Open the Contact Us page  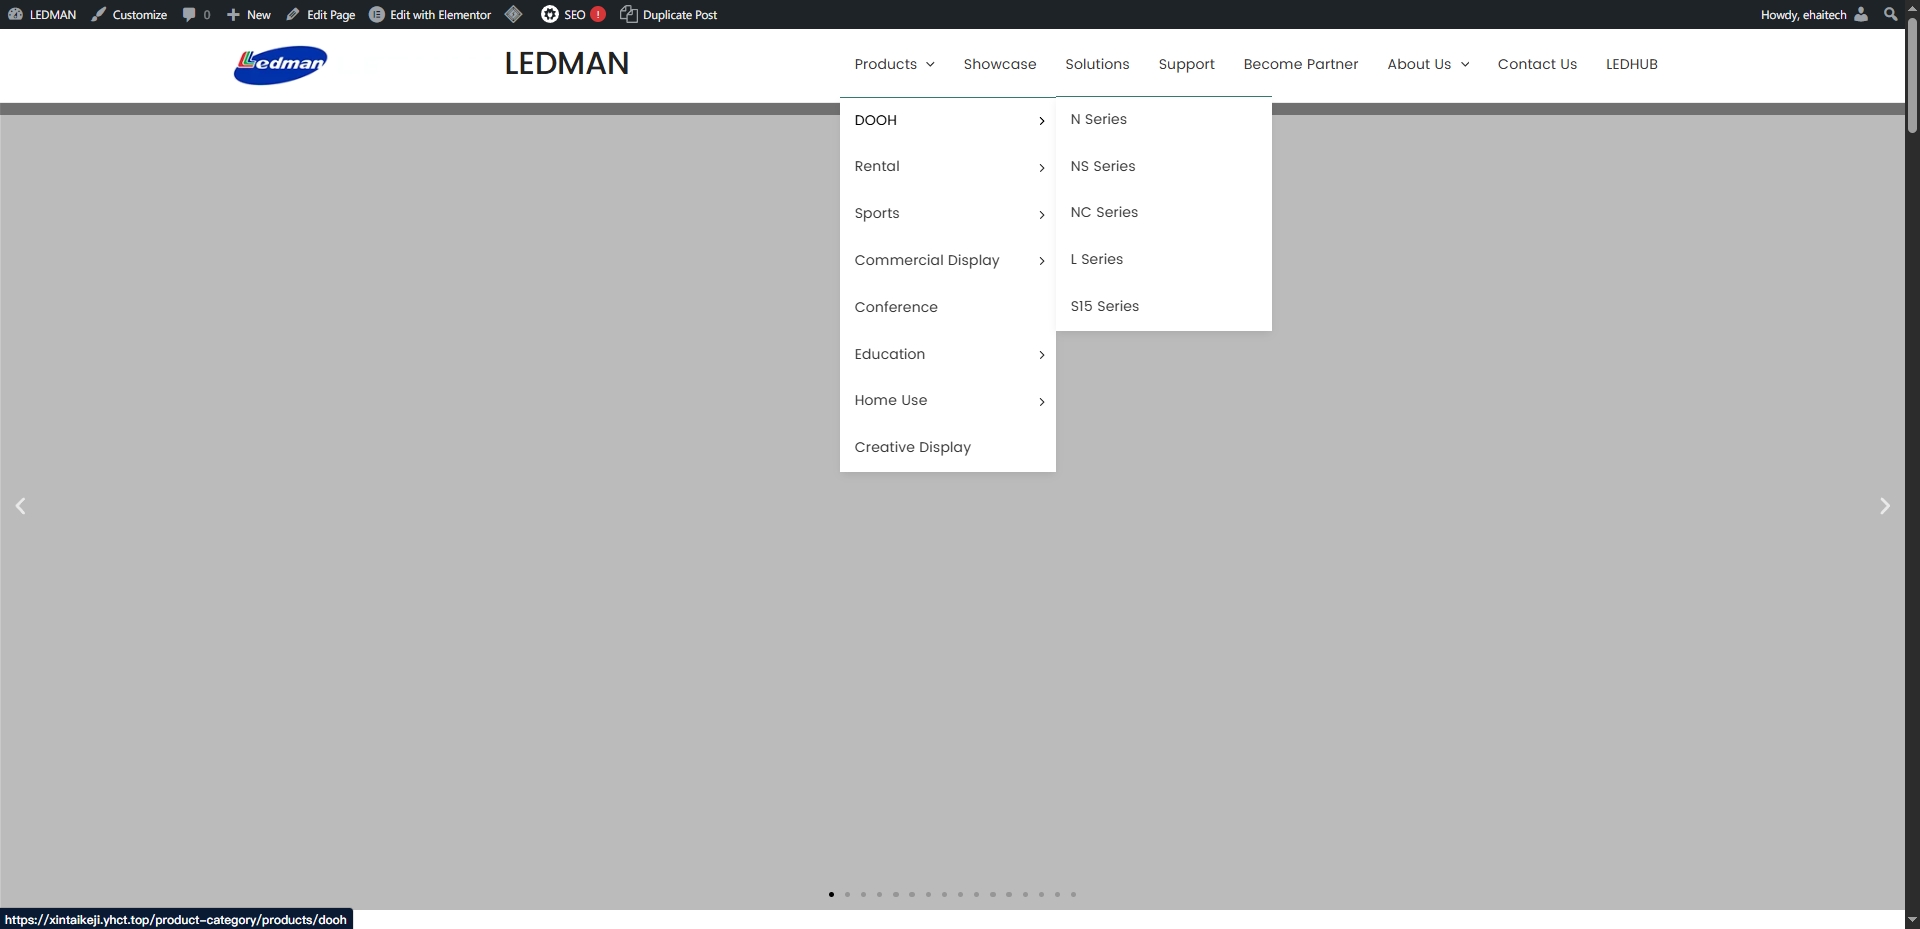pos(1537,64)
